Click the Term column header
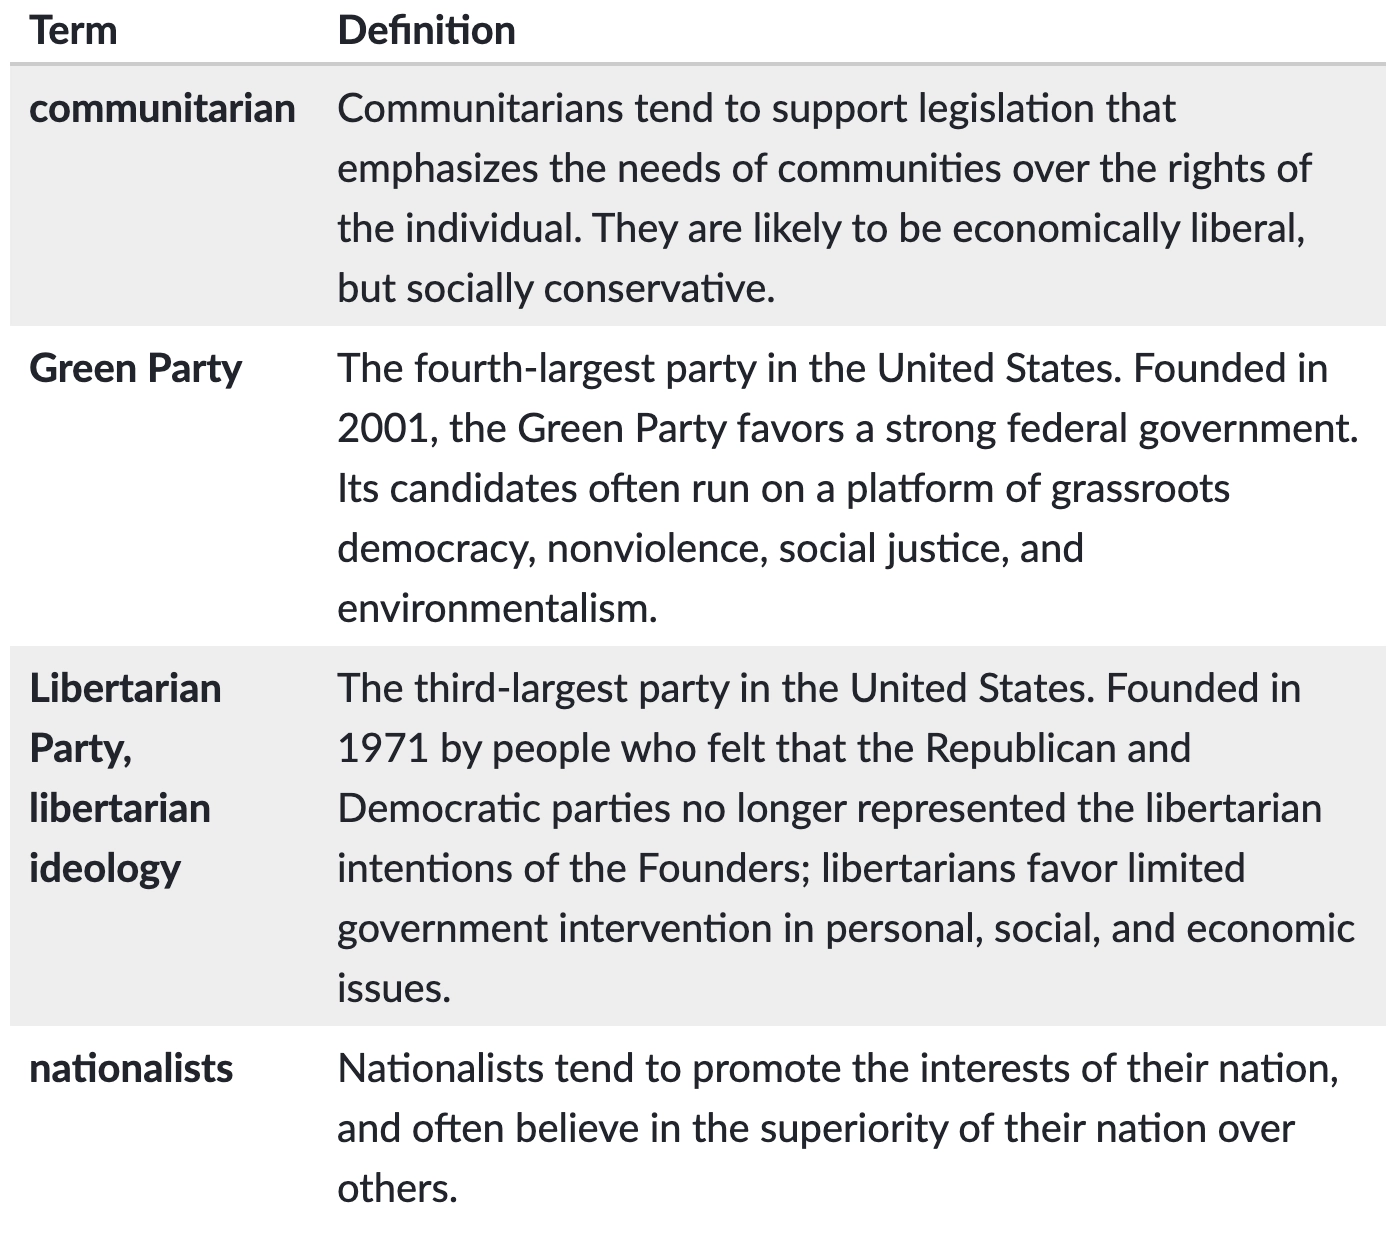This screenshot has height=1260, width=1394. tap(73, 31)
